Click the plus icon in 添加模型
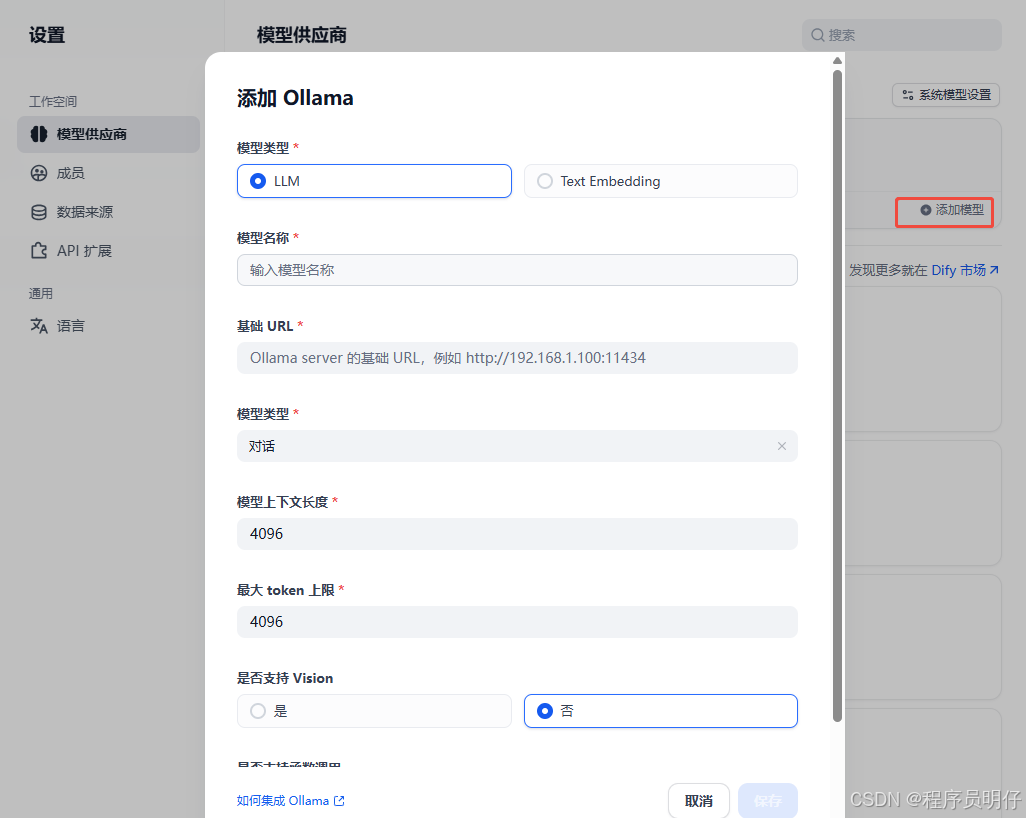Viewport: 1026px width, 818px height. (925, 210)
